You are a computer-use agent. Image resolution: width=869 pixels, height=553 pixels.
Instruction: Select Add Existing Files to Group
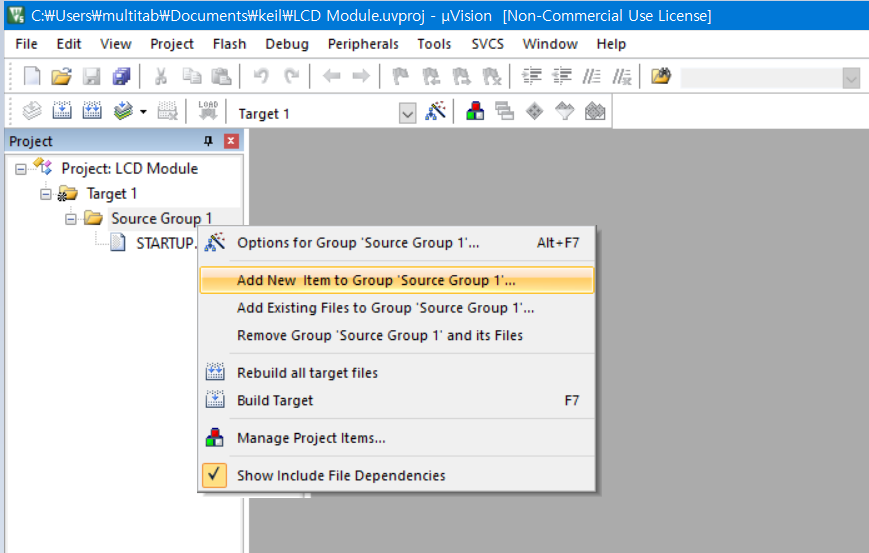396,308
